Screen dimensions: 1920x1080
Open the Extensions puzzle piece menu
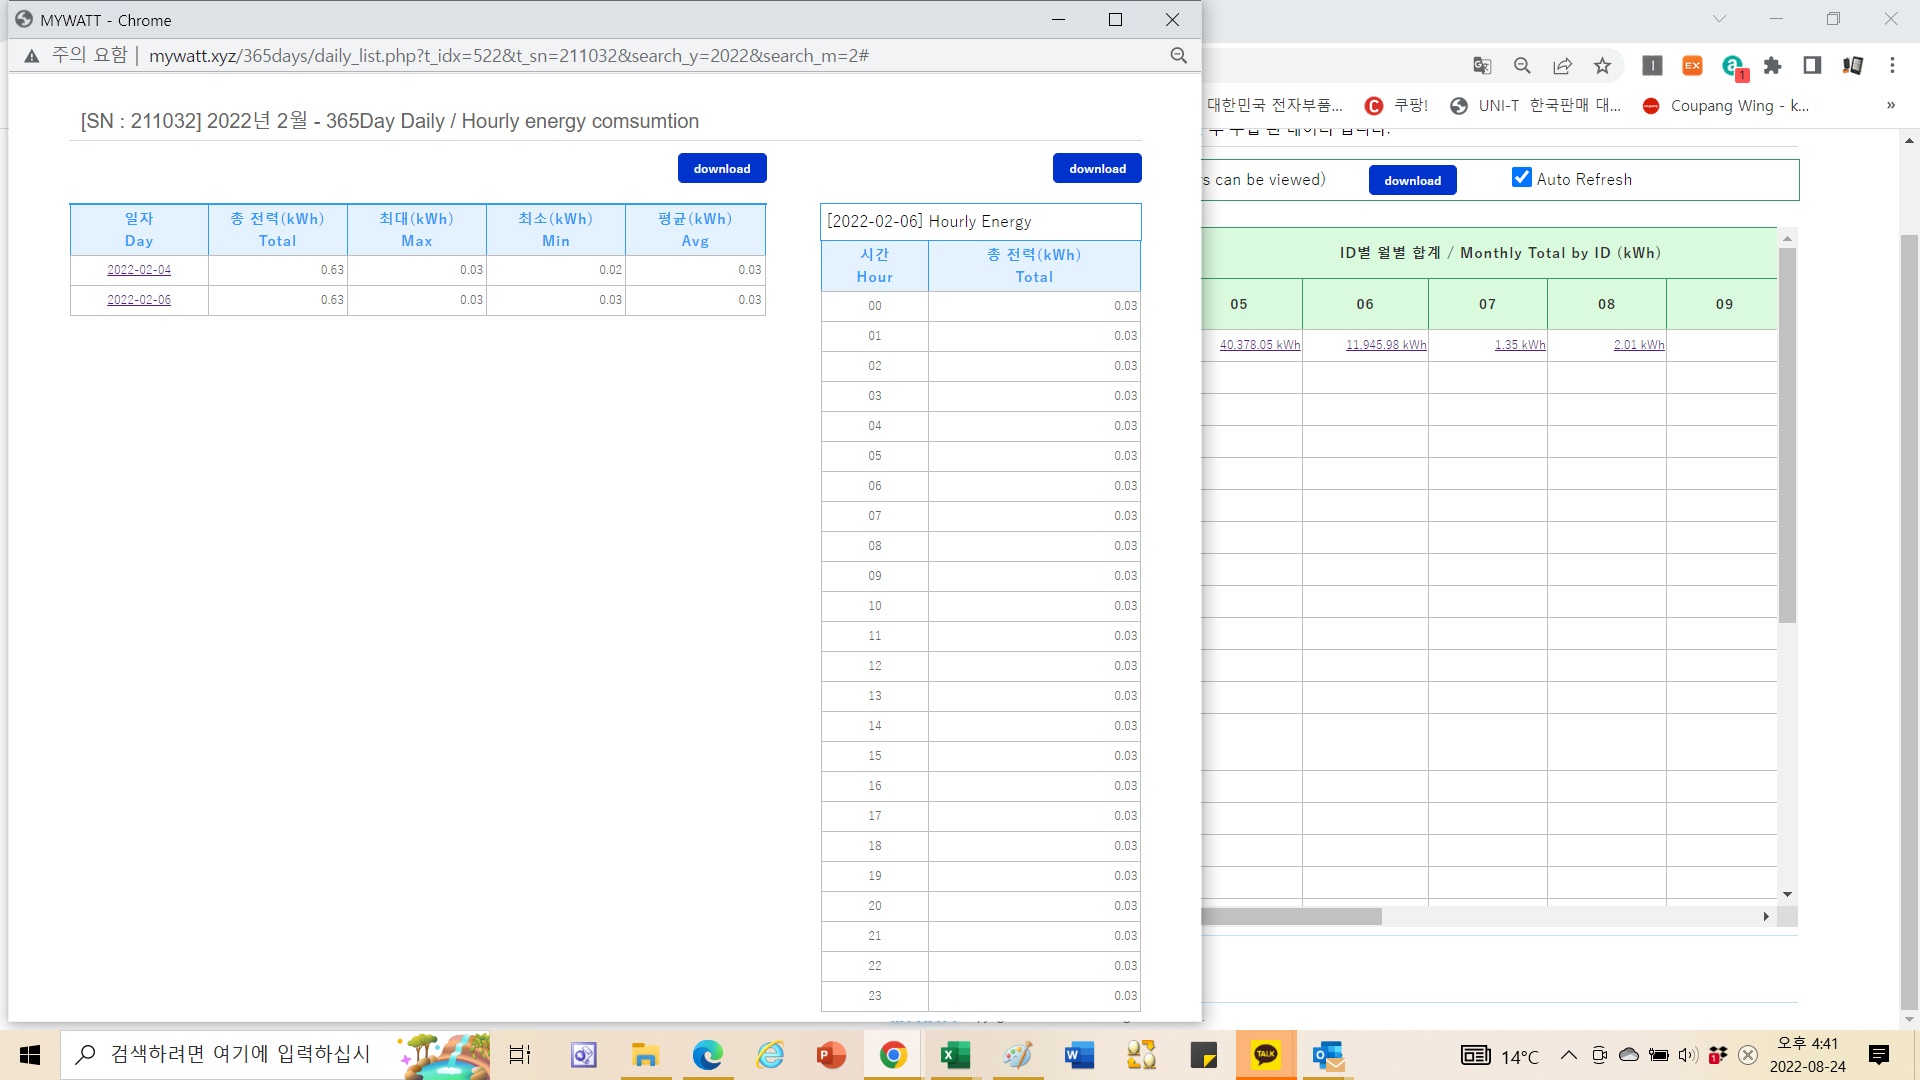pyautogui.click(x=1772, y=66)
